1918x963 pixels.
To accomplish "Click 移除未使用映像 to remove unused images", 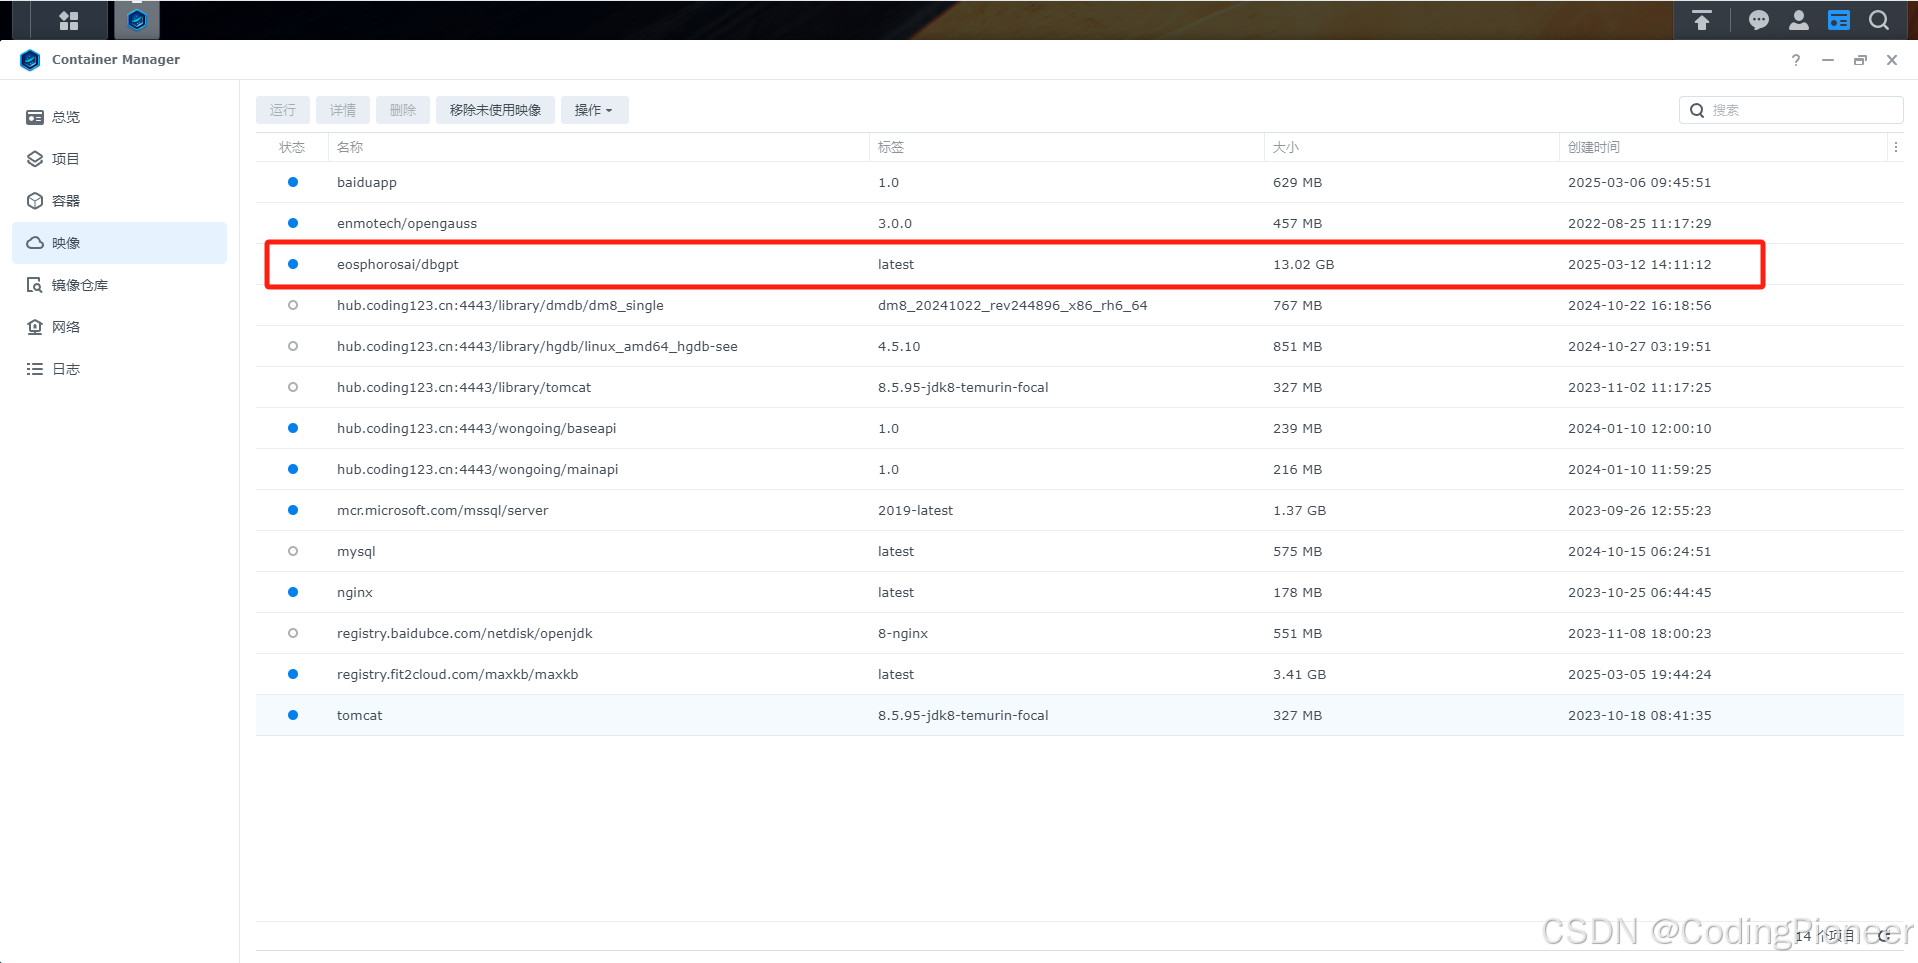I will 495,110.
